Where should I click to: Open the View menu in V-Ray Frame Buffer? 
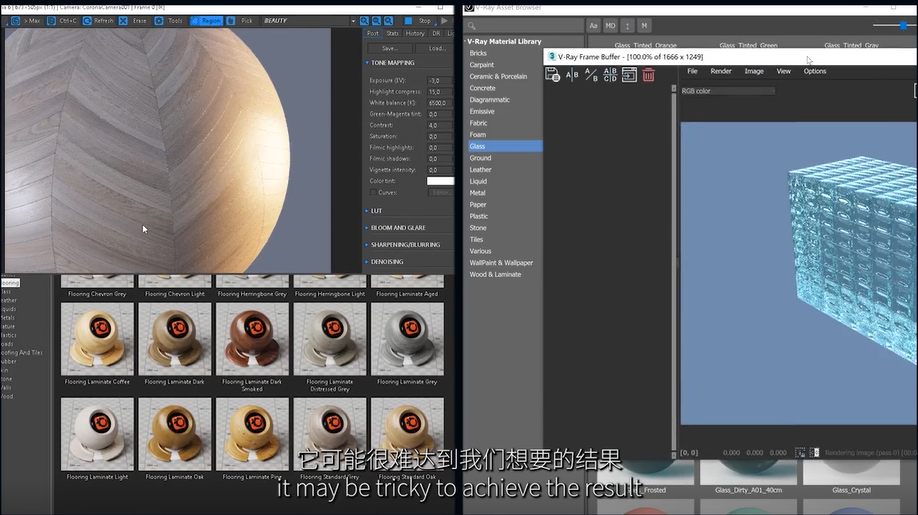[783, 71]
